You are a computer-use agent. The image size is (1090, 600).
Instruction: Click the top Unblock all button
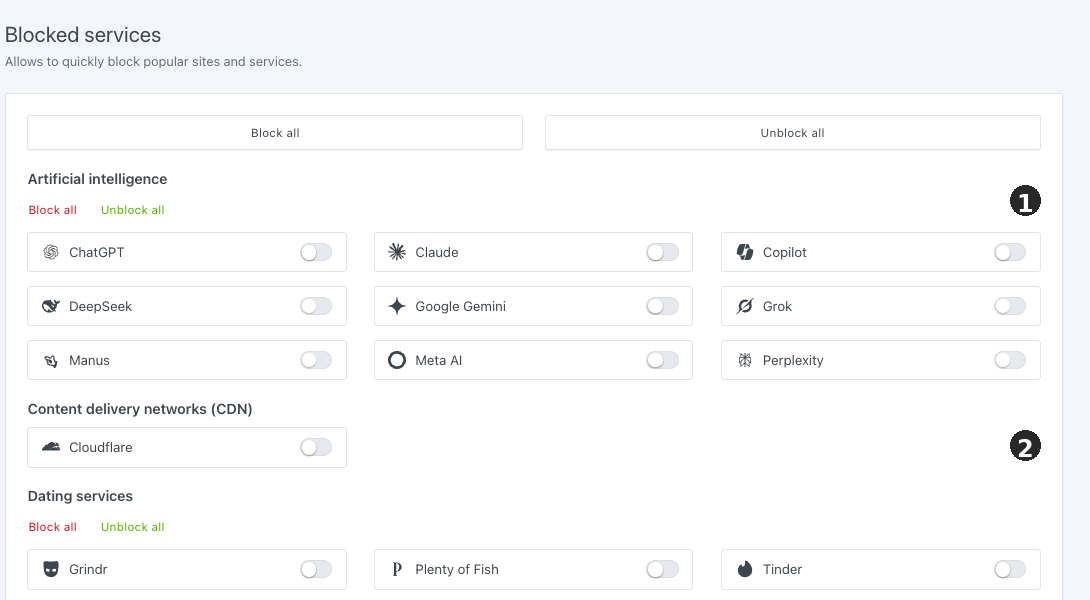pos(792,133)
